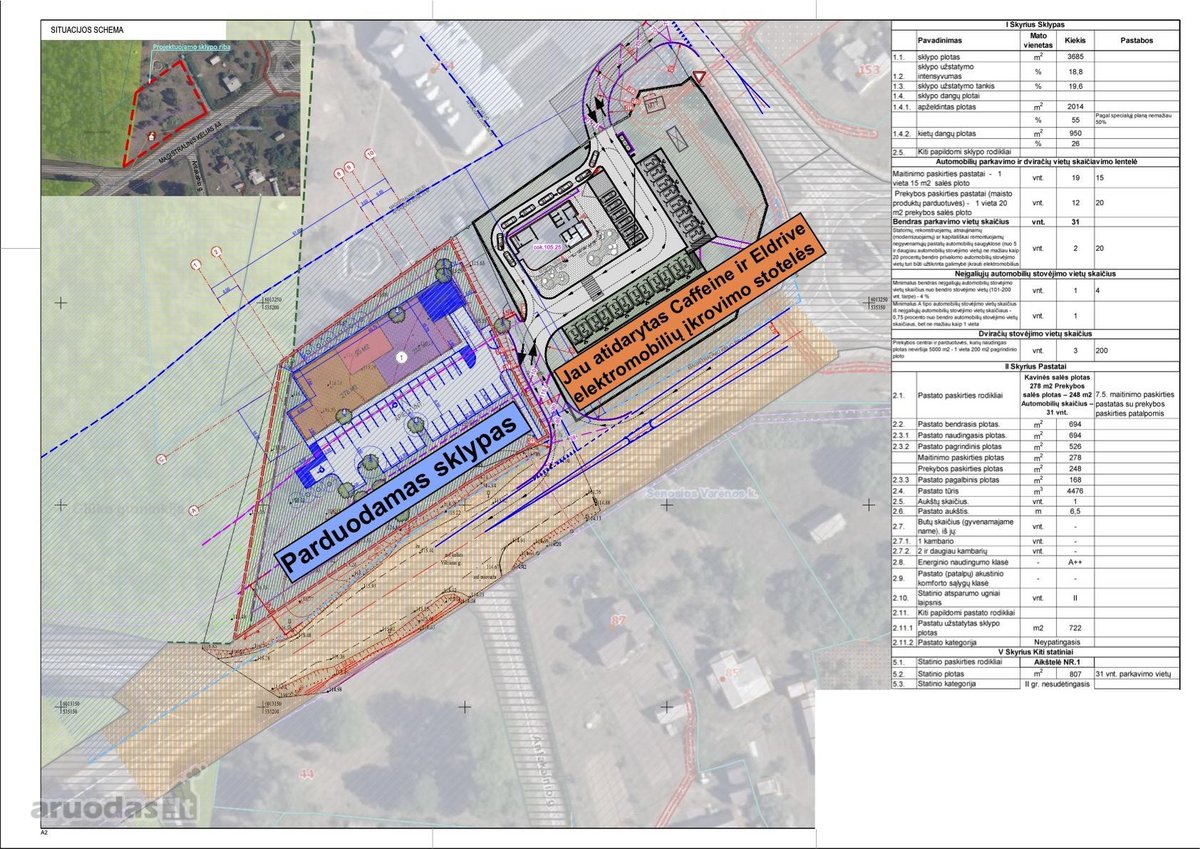Click the "SITUACIJOS SCHEMA" title
Screen dimensions: 1200x849
point(87,31)
